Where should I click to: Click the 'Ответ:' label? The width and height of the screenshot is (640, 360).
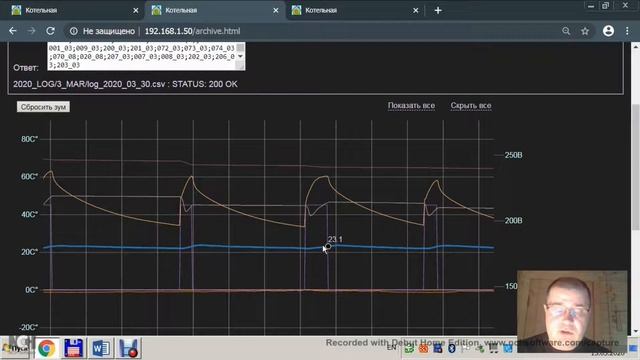click(x=26, y=68)
